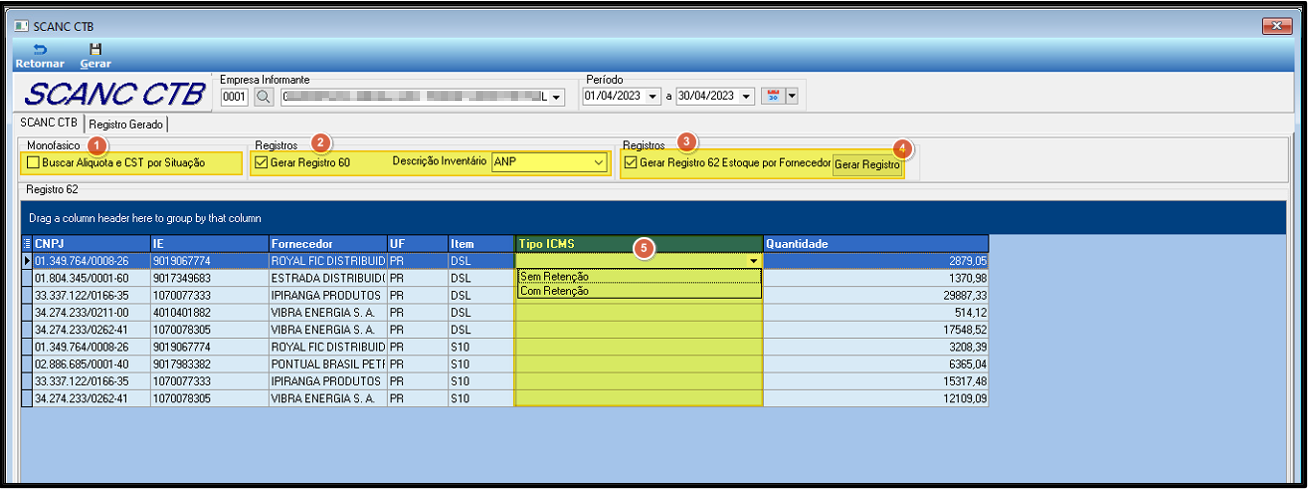The height and width of the screenshot is (489, 1309).
Task: Select supplier PONTUAL BRASIL PET cell
Action: [328, 363]
